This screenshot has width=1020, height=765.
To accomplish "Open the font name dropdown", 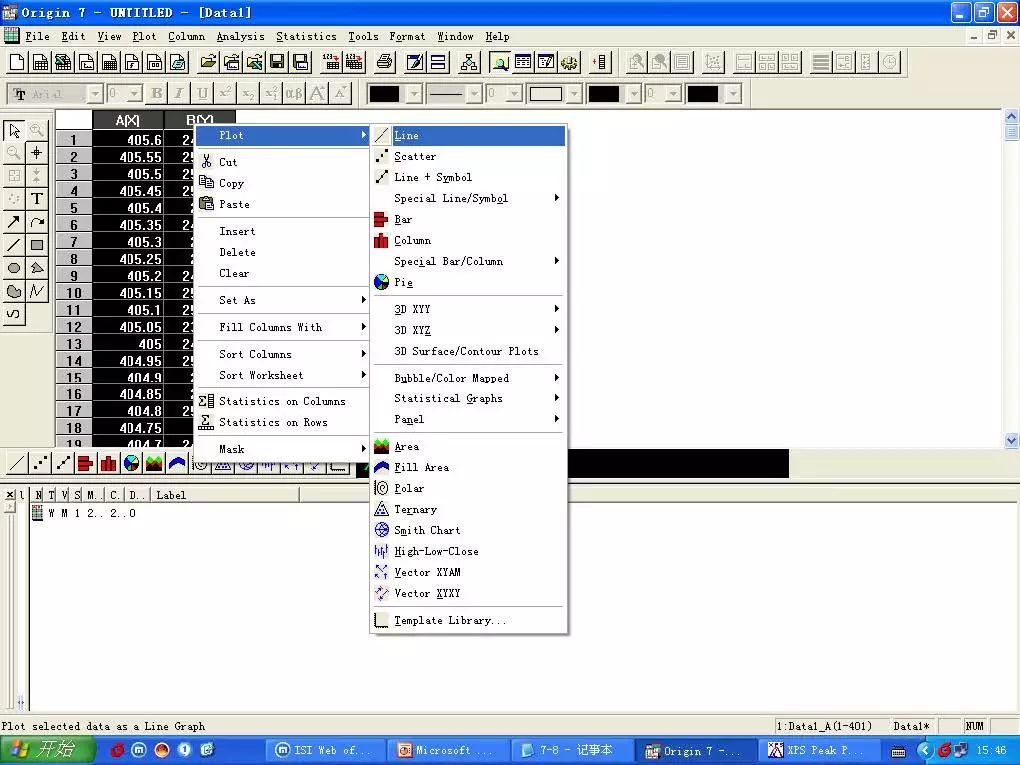I will click(x=95, y=94).
